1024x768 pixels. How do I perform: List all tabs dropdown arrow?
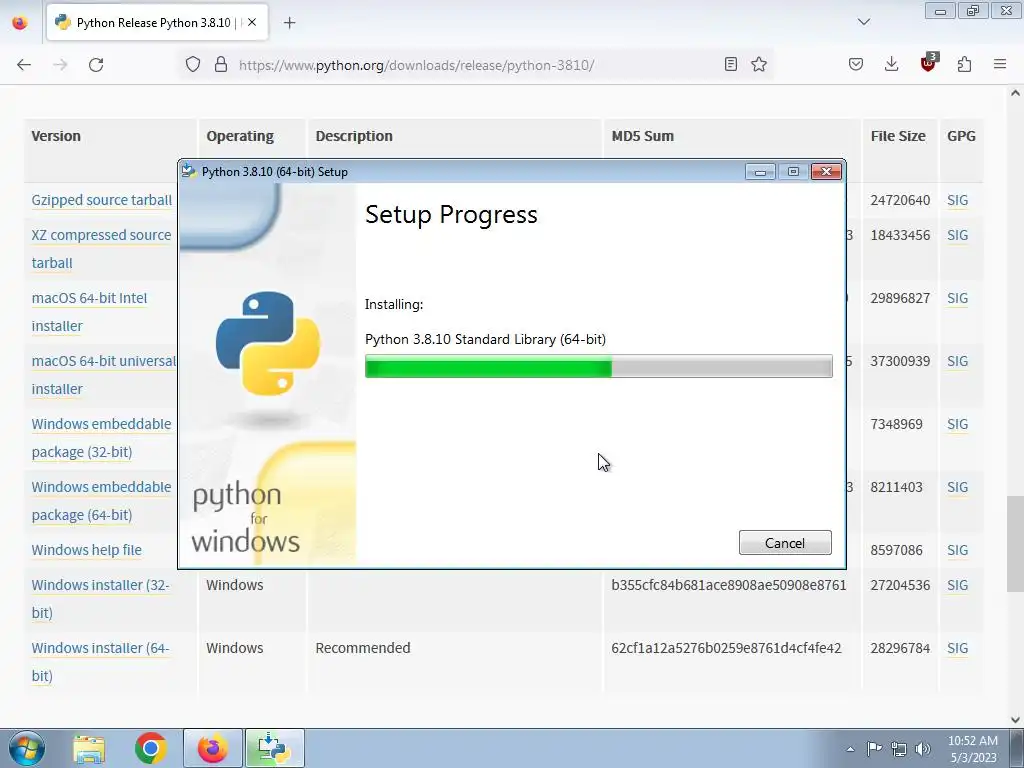[x=863, y=22]
